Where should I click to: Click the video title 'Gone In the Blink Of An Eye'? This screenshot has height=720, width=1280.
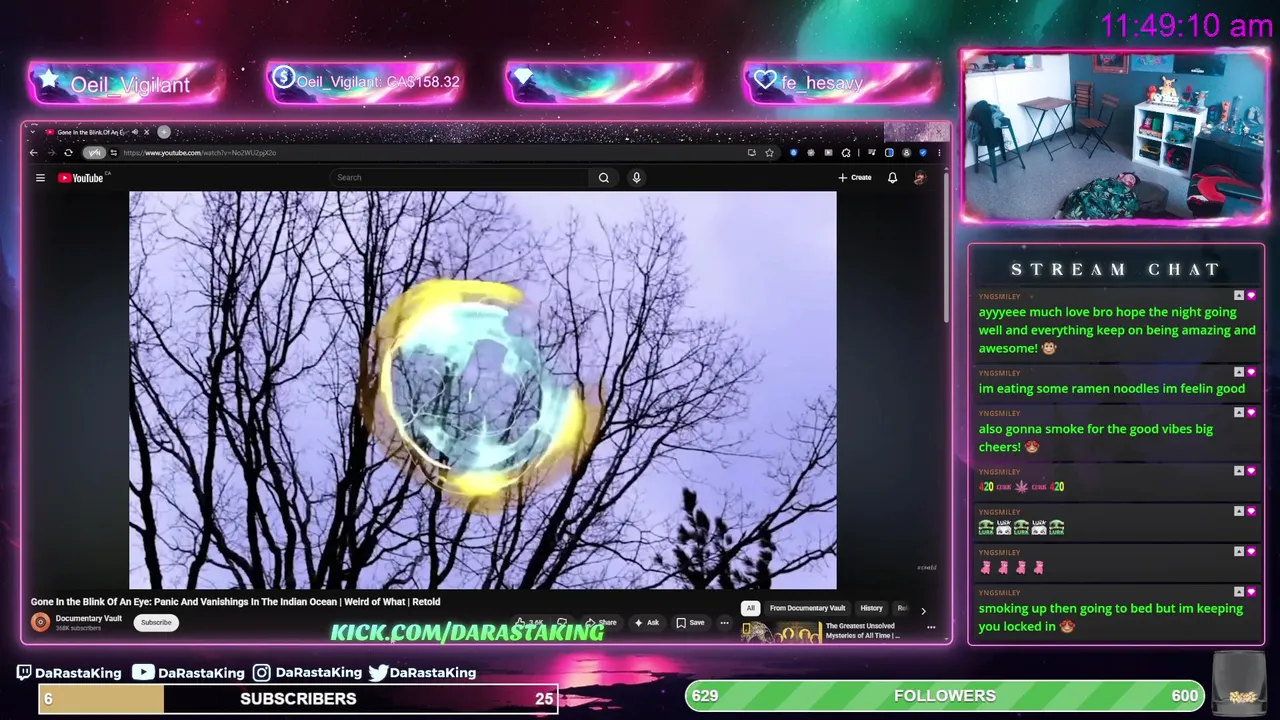tap(235, 602)
